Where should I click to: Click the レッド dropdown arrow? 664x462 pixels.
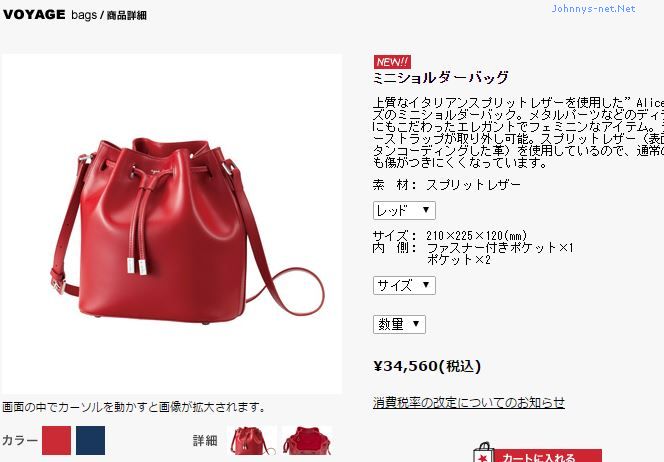point(426,210)
